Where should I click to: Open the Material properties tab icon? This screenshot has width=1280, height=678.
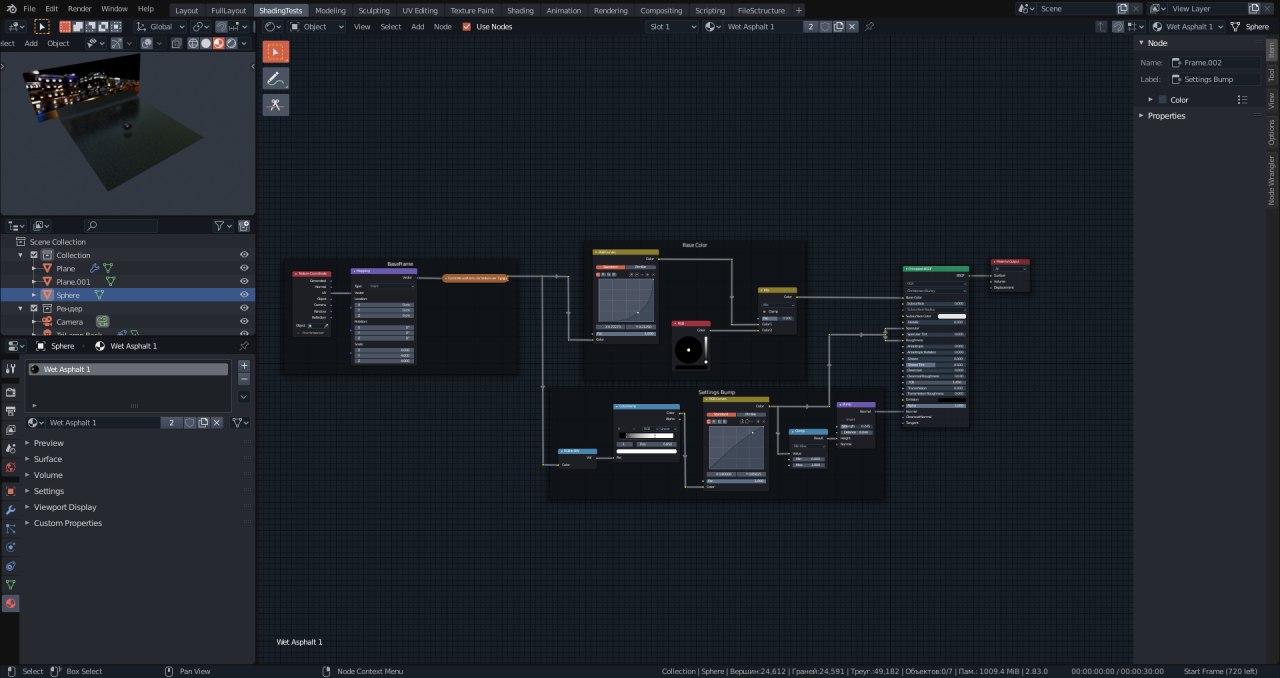coord(10,603)
